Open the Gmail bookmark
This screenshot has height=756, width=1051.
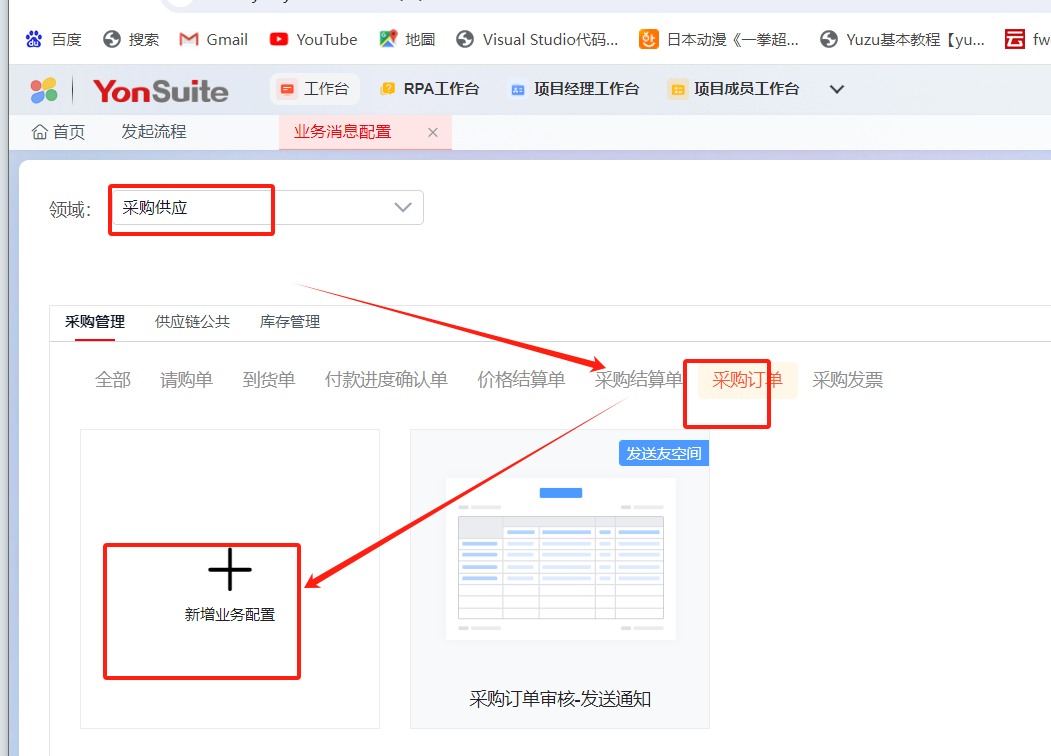click(212, 39)
